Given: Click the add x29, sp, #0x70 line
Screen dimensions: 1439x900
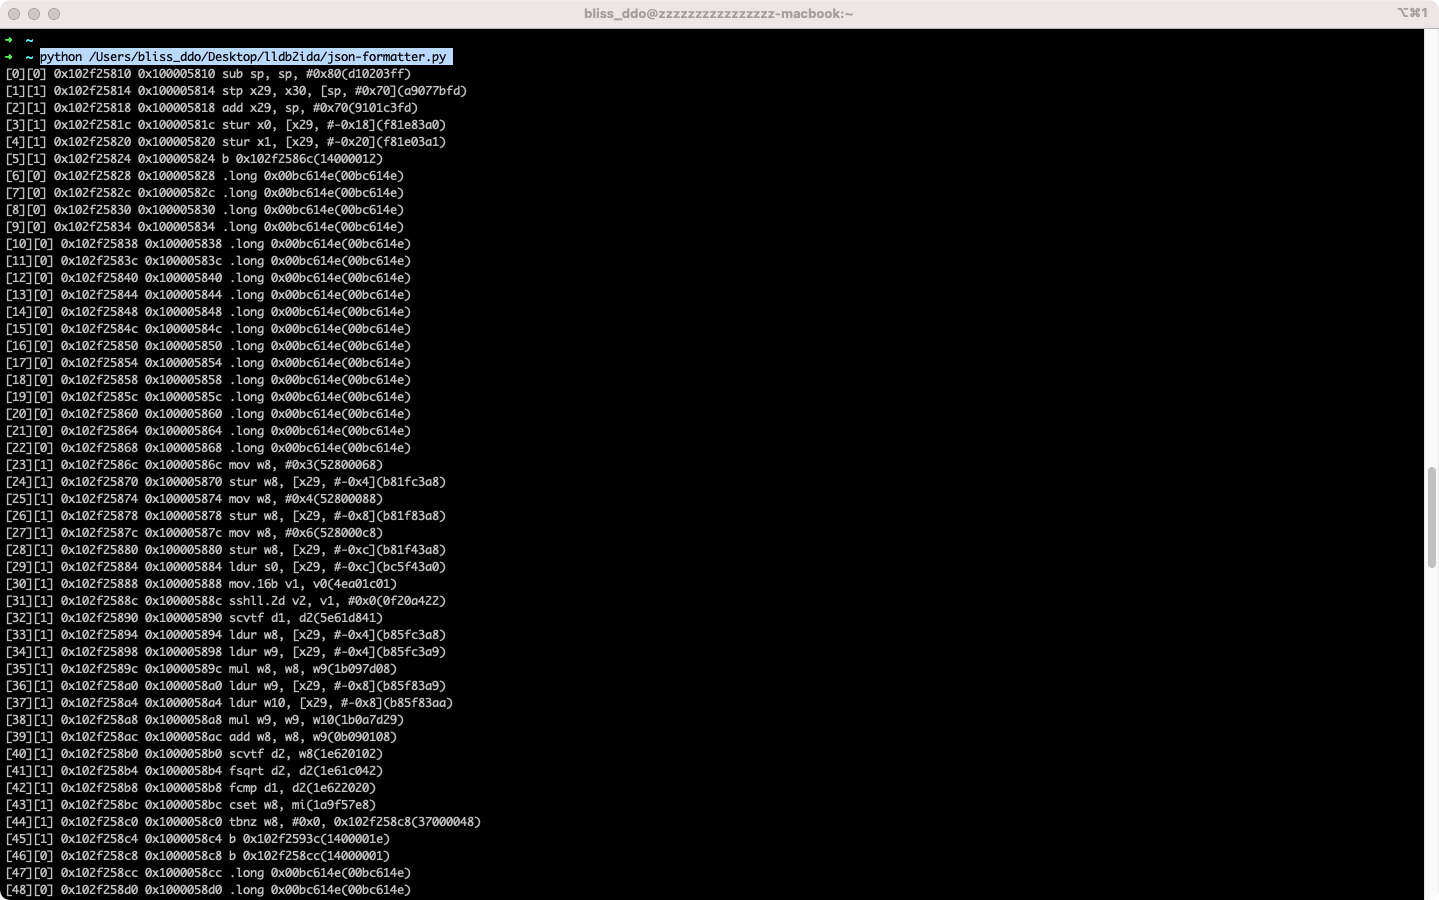Looking at the screenshot, I should pos(212,108).
